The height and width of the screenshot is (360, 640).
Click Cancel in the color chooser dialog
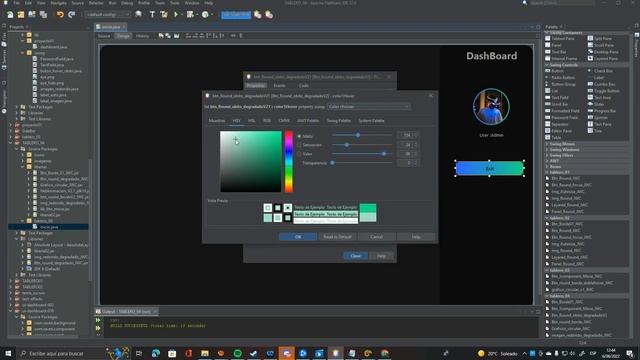point(376,237)
